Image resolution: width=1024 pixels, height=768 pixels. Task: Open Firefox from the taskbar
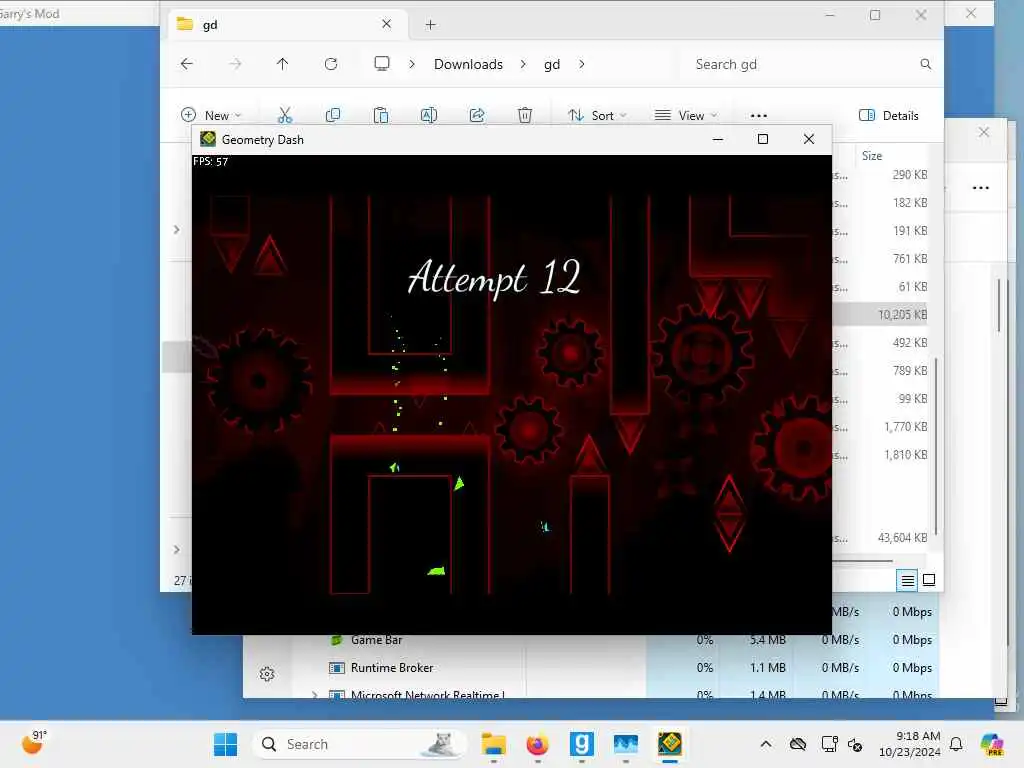point(537,744)
